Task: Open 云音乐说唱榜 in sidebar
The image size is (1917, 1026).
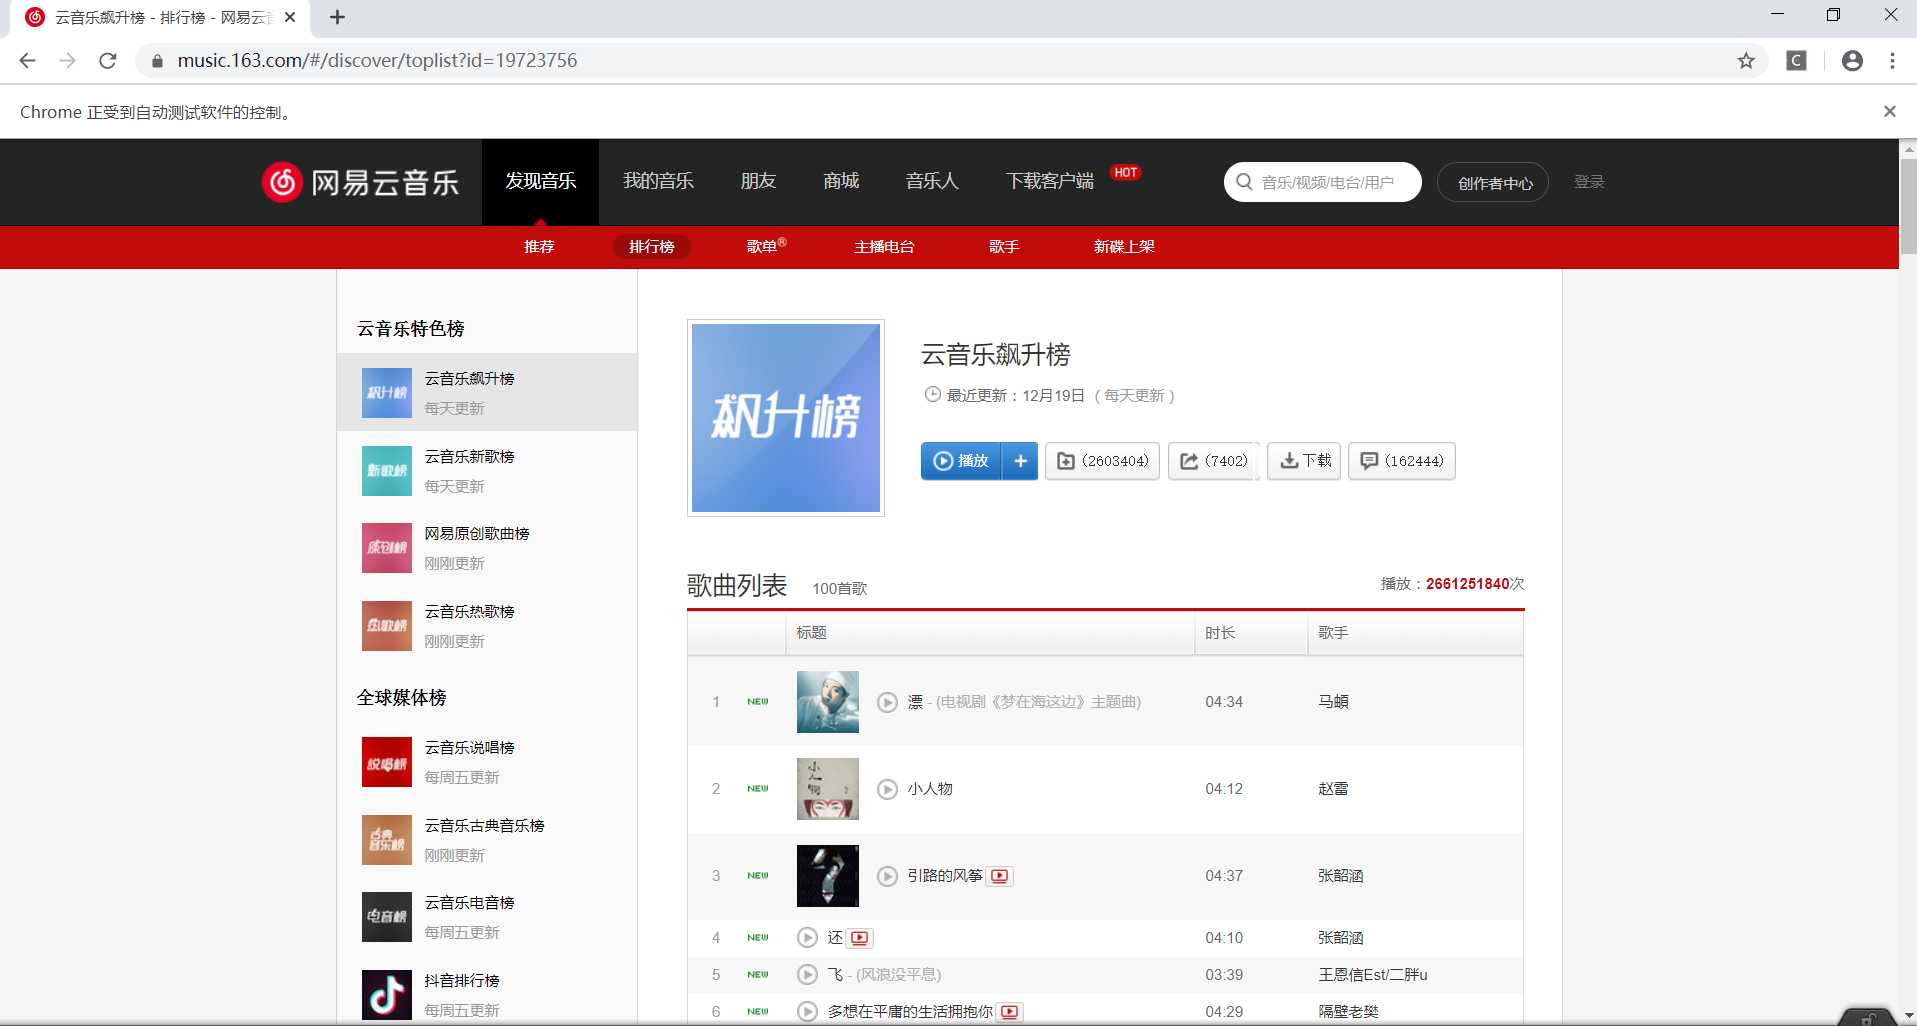Action: coord(487,762)
